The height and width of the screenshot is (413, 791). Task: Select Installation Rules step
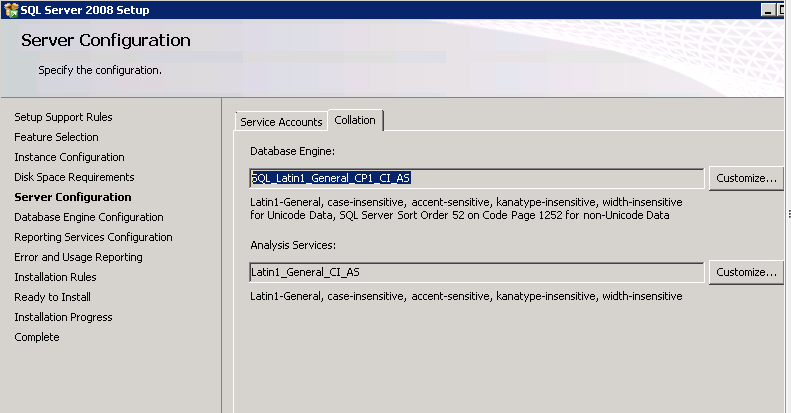55,277
